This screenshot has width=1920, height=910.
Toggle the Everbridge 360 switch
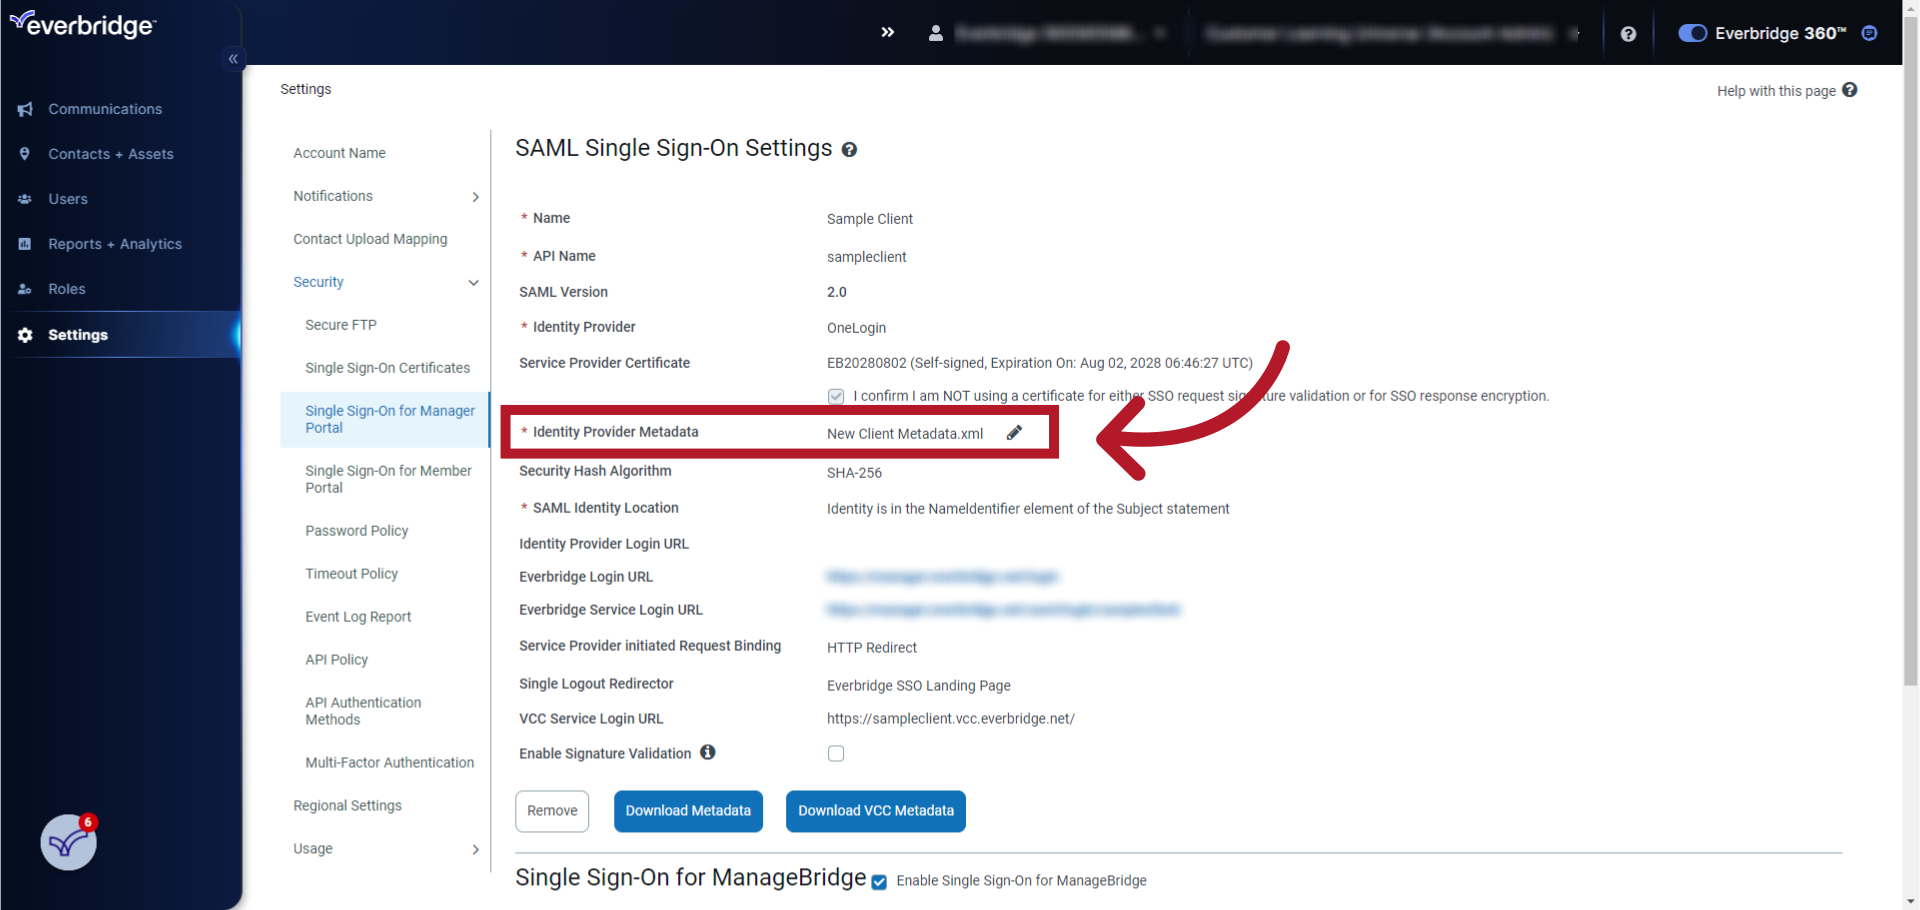(x=1692, y=33)
